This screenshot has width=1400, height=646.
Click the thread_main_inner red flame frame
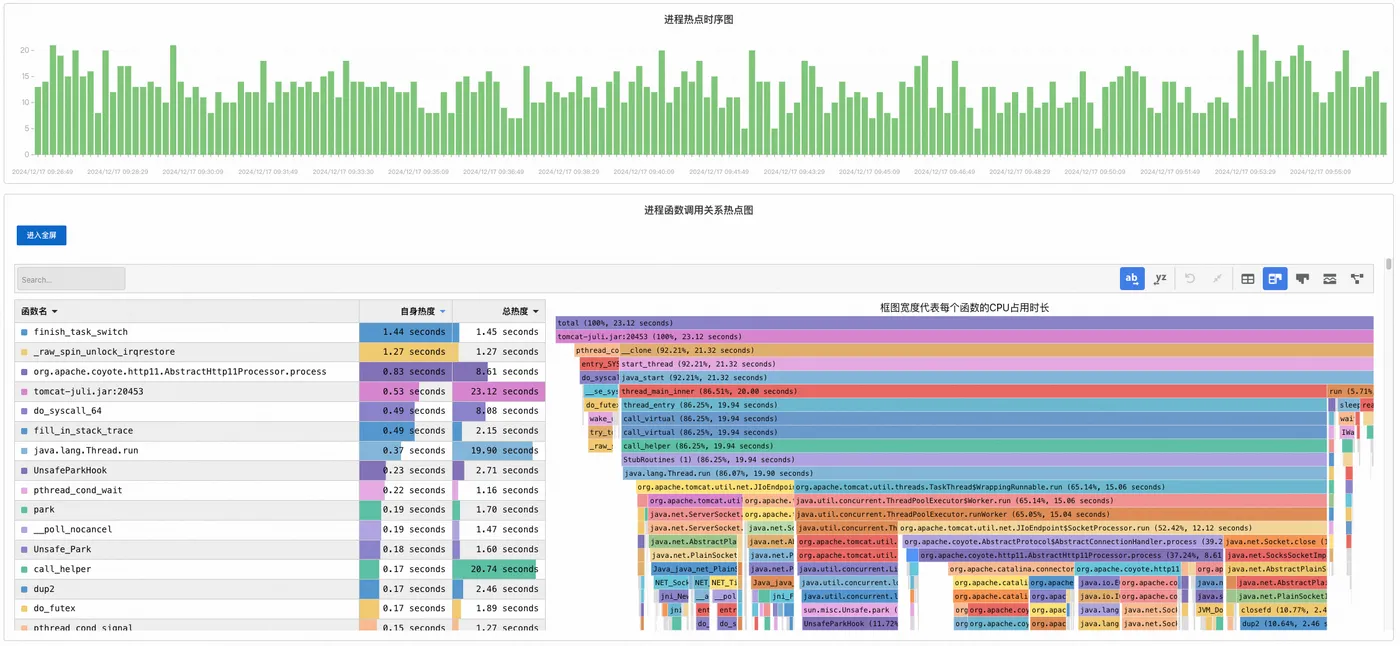973,392
